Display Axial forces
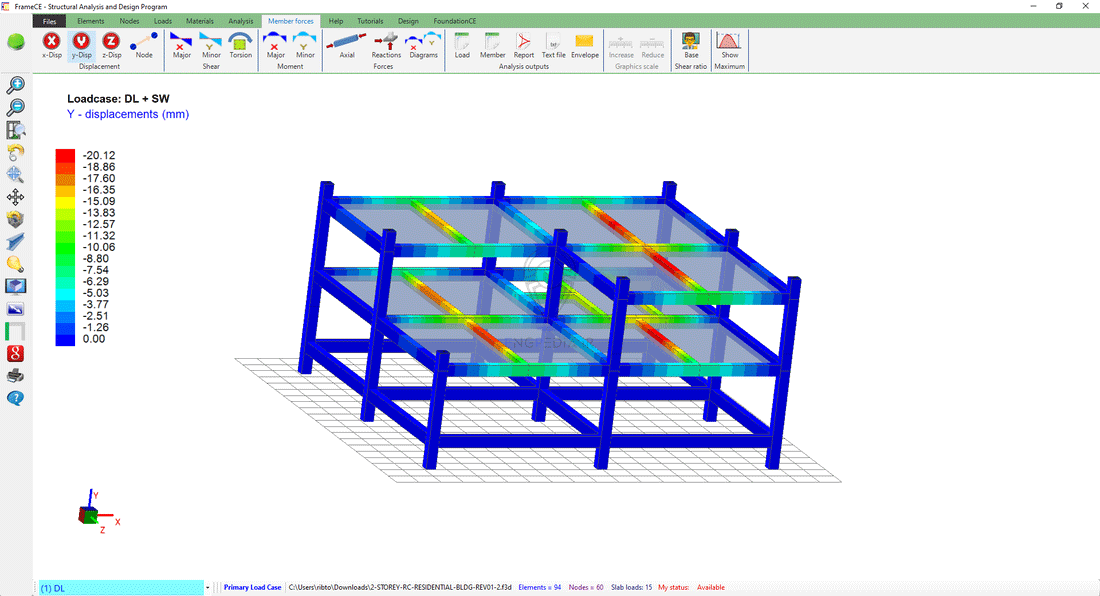This screenshot has width=1100, height=596. pos(347,44)
